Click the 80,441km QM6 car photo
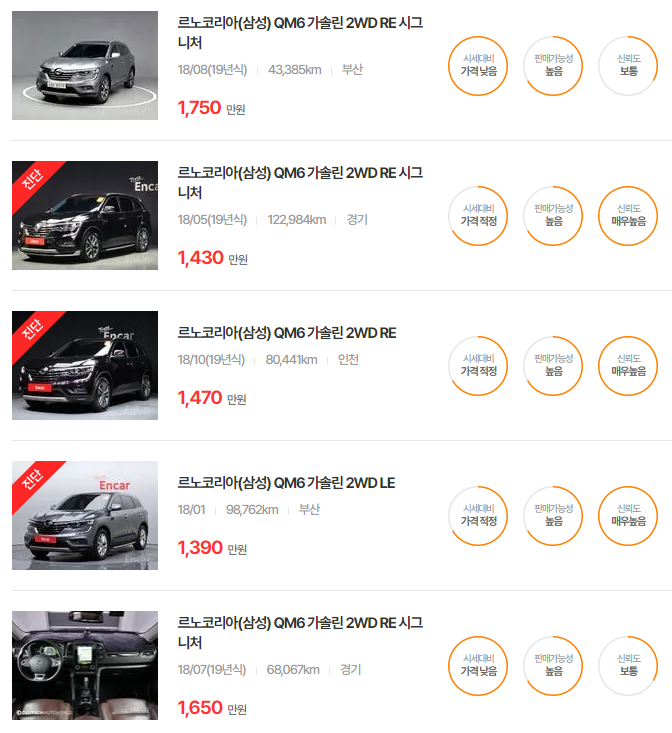Viewport: 672px width, 733px height. [85, 366]
